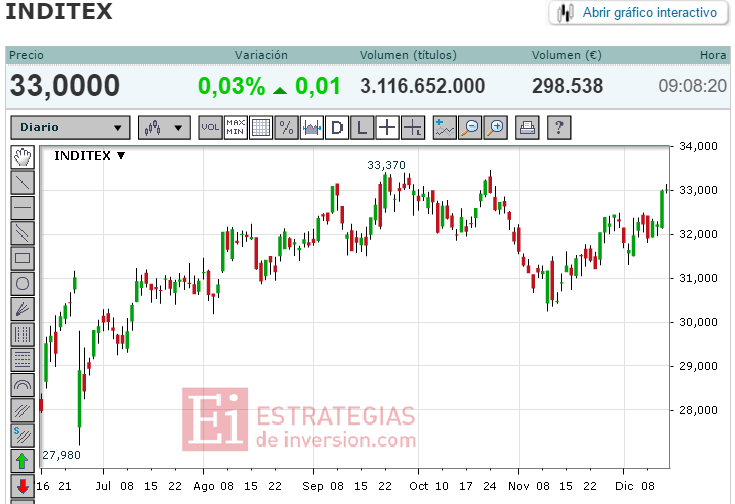This screenshot has height=504, width=735.
Task: Click the 27,980 minimum price label
Action: (61, 455)
